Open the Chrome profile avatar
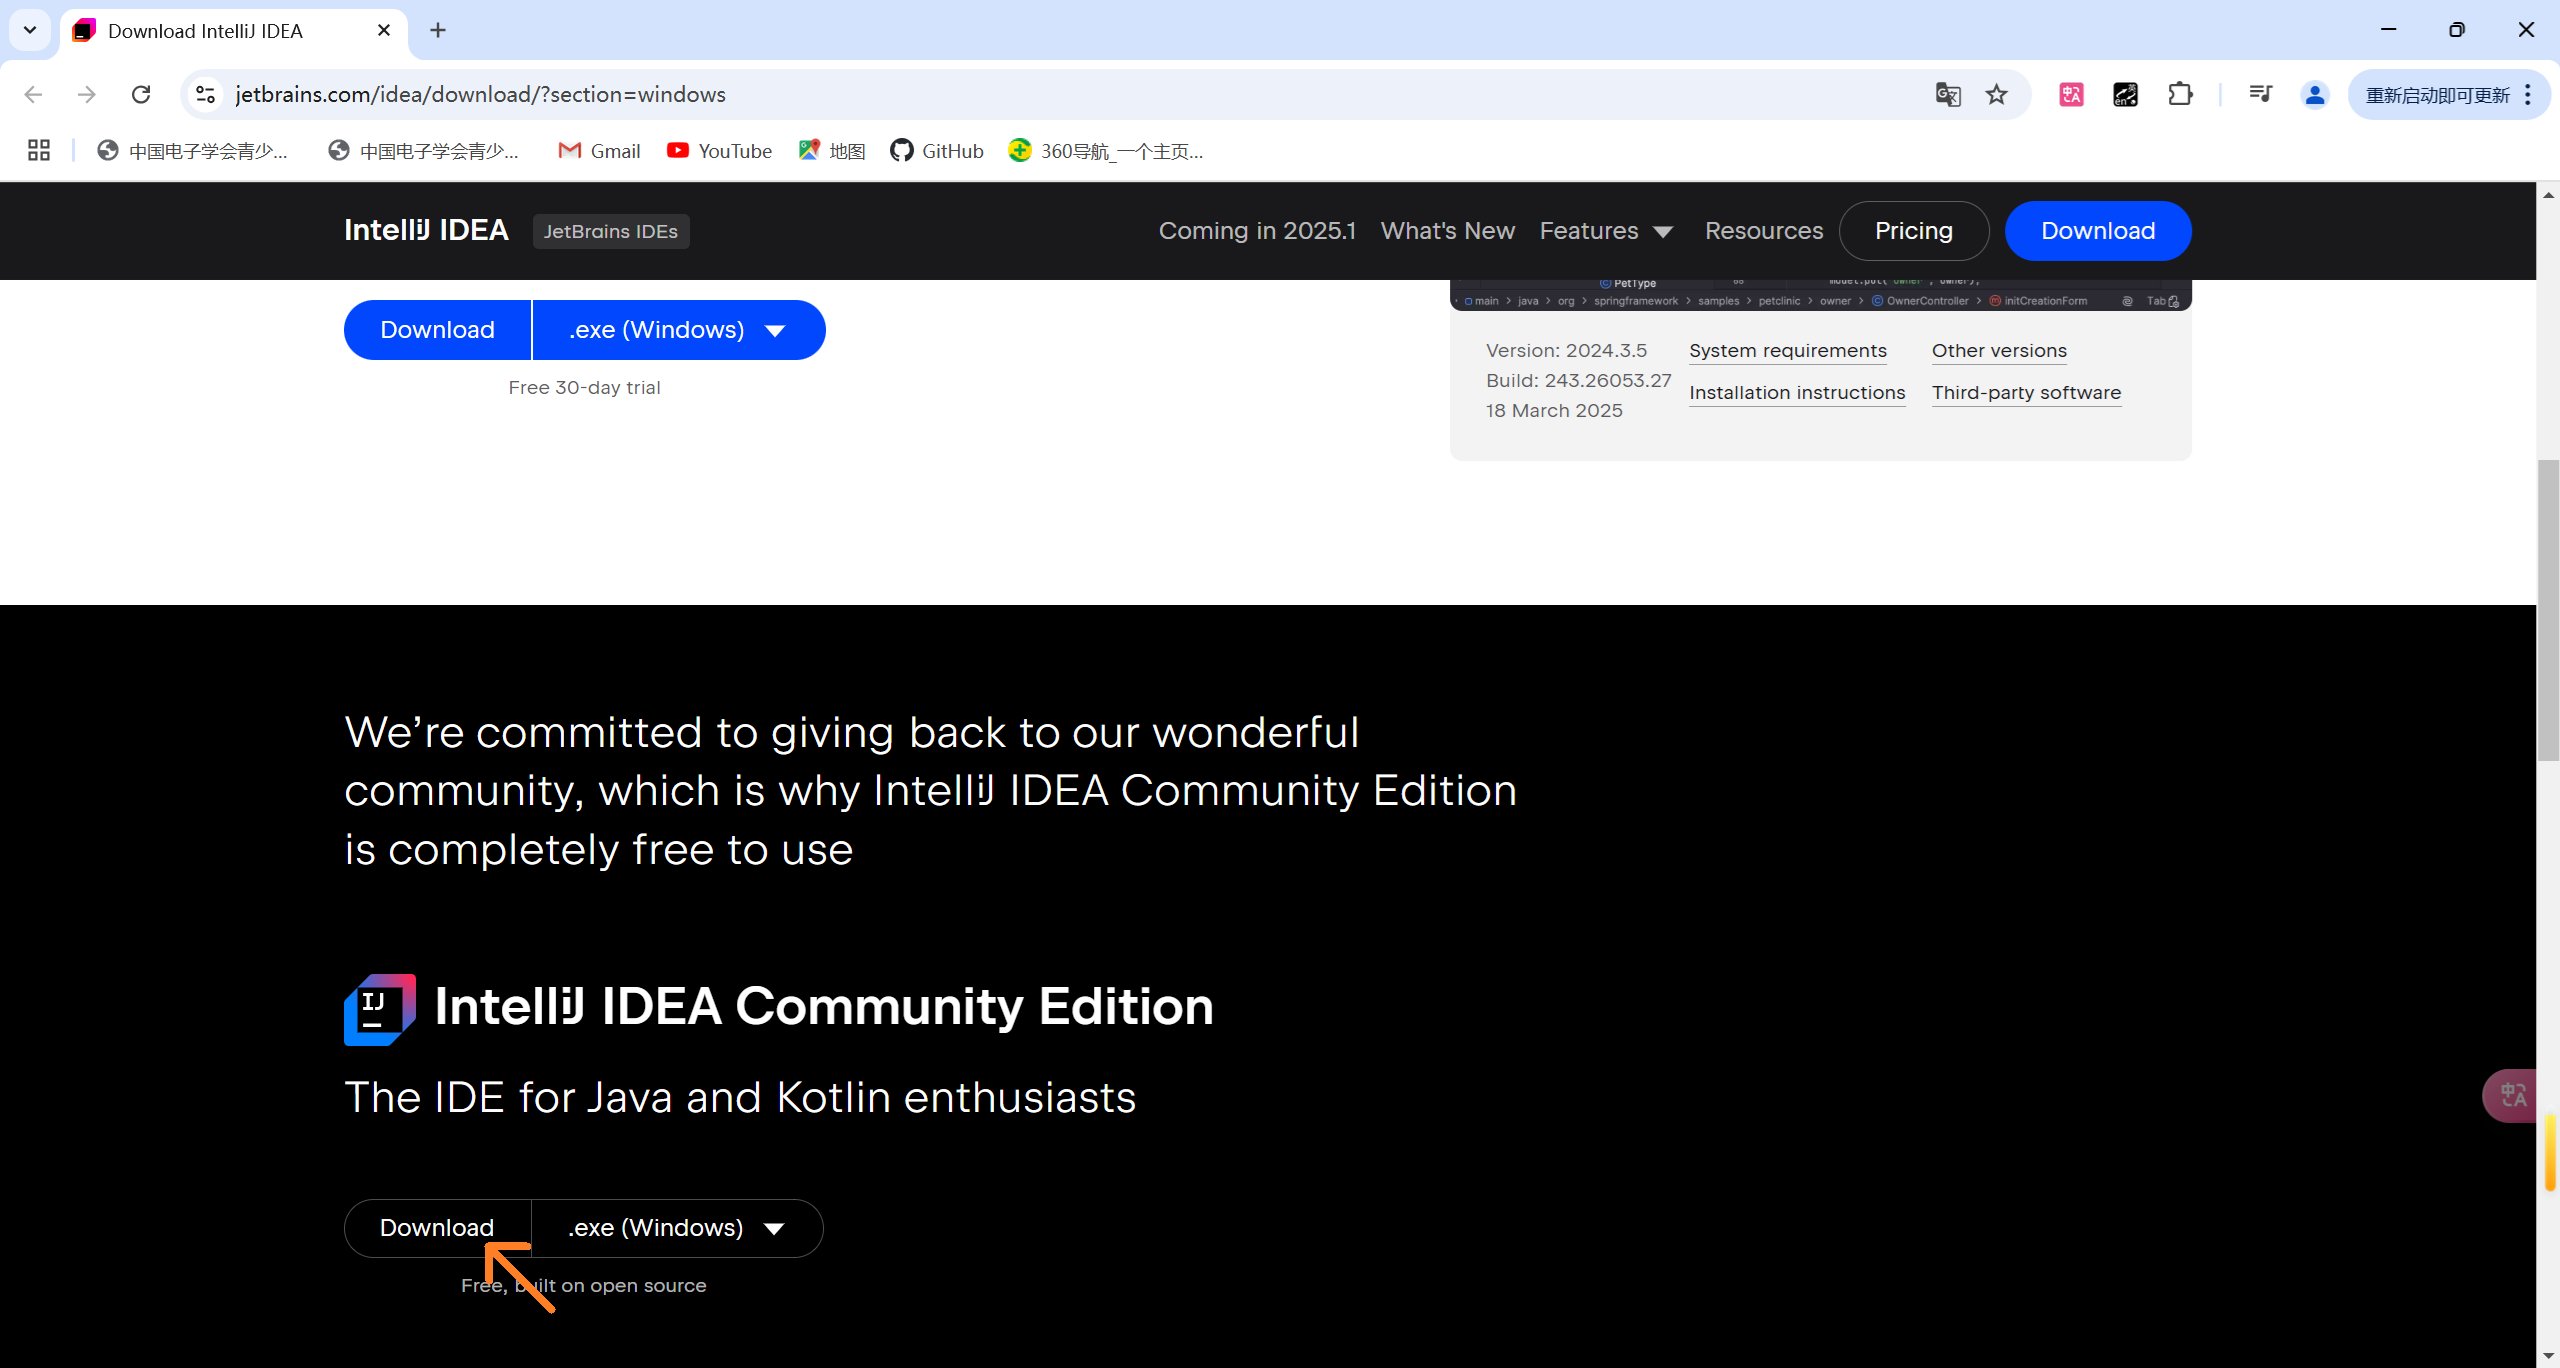 pyautogui.click(x=2314, y=95)
